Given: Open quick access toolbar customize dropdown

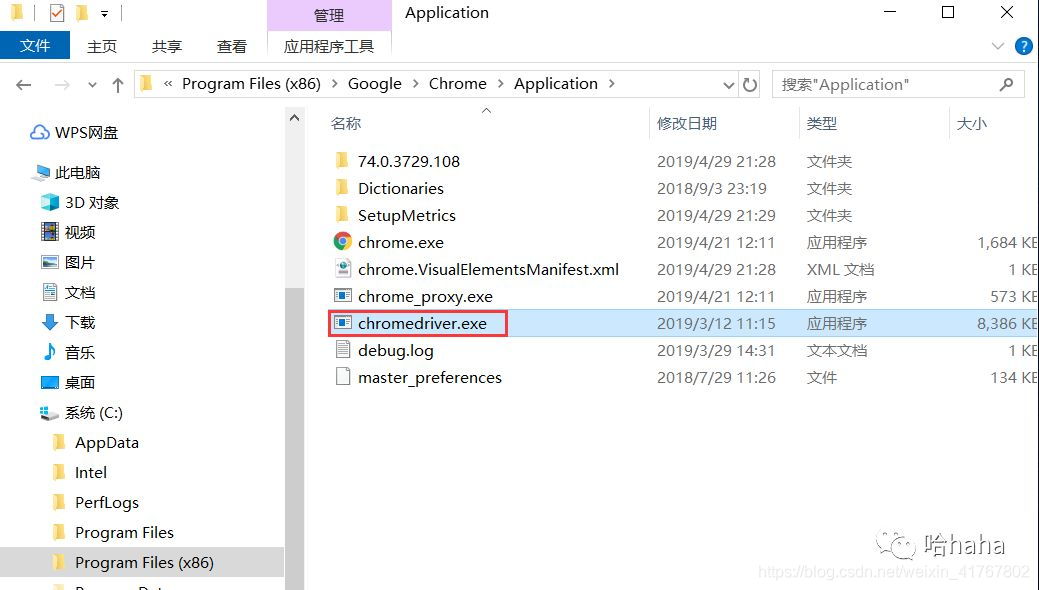Looking at the screenshot, I should click(x=105, y=13).
